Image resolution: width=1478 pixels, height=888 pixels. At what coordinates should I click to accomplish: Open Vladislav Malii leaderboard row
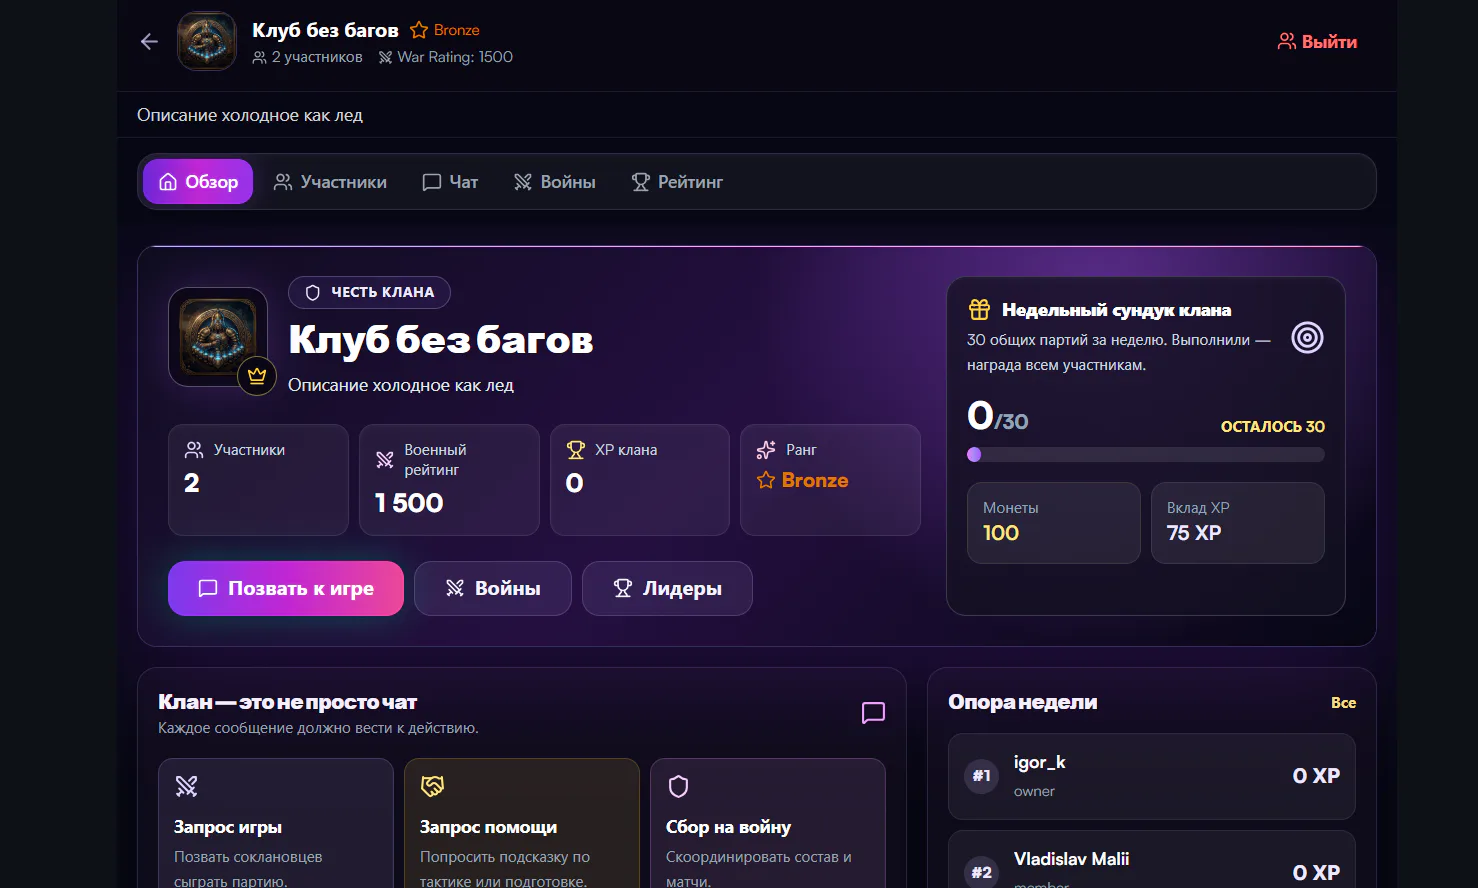pyautogui.click(x=1152, y=860)
